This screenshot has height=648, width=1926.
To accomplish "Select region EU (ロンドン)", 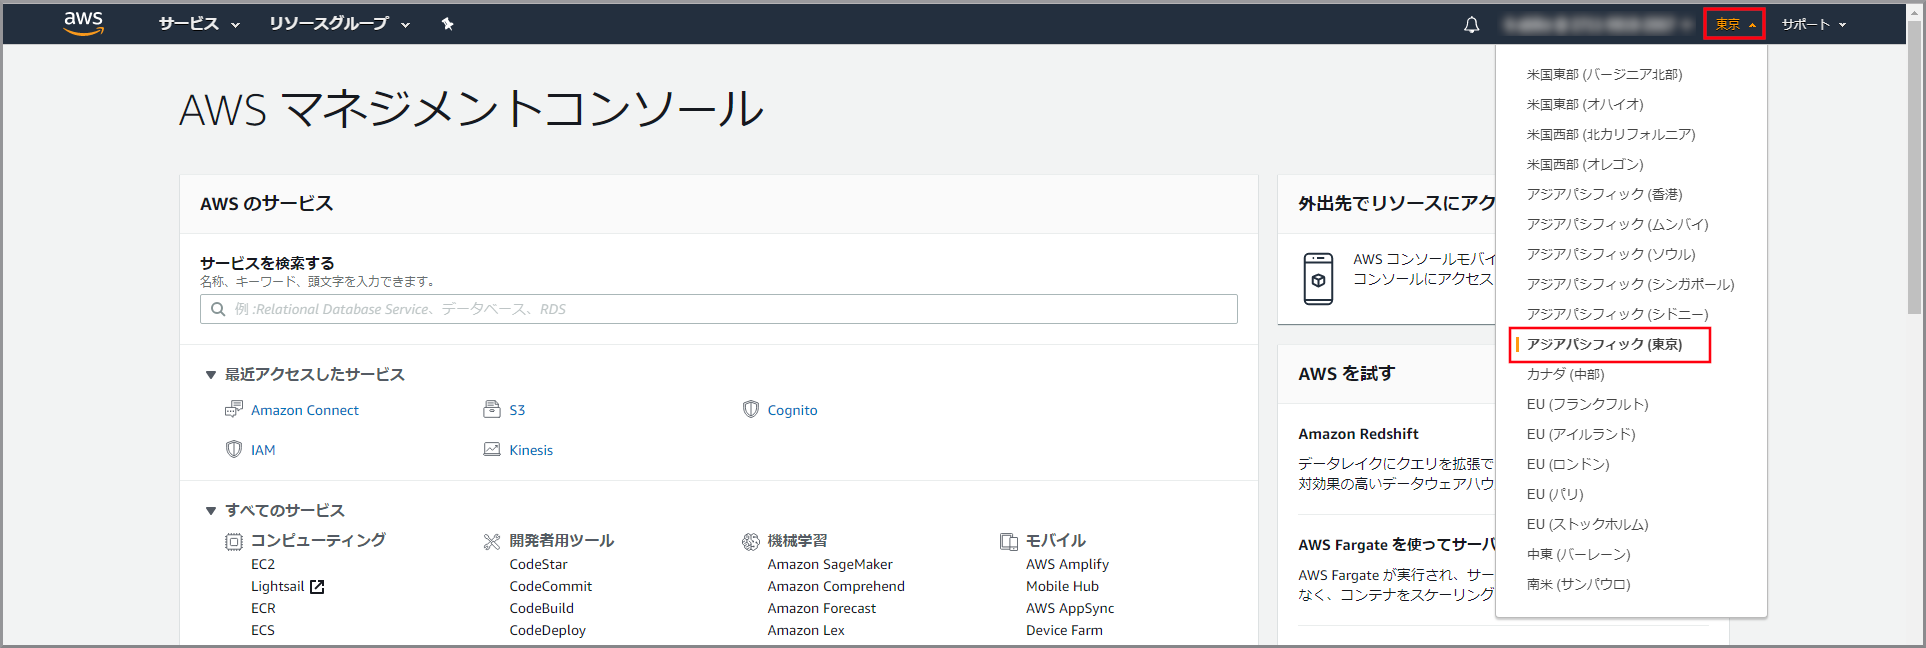I will 1568,464.
